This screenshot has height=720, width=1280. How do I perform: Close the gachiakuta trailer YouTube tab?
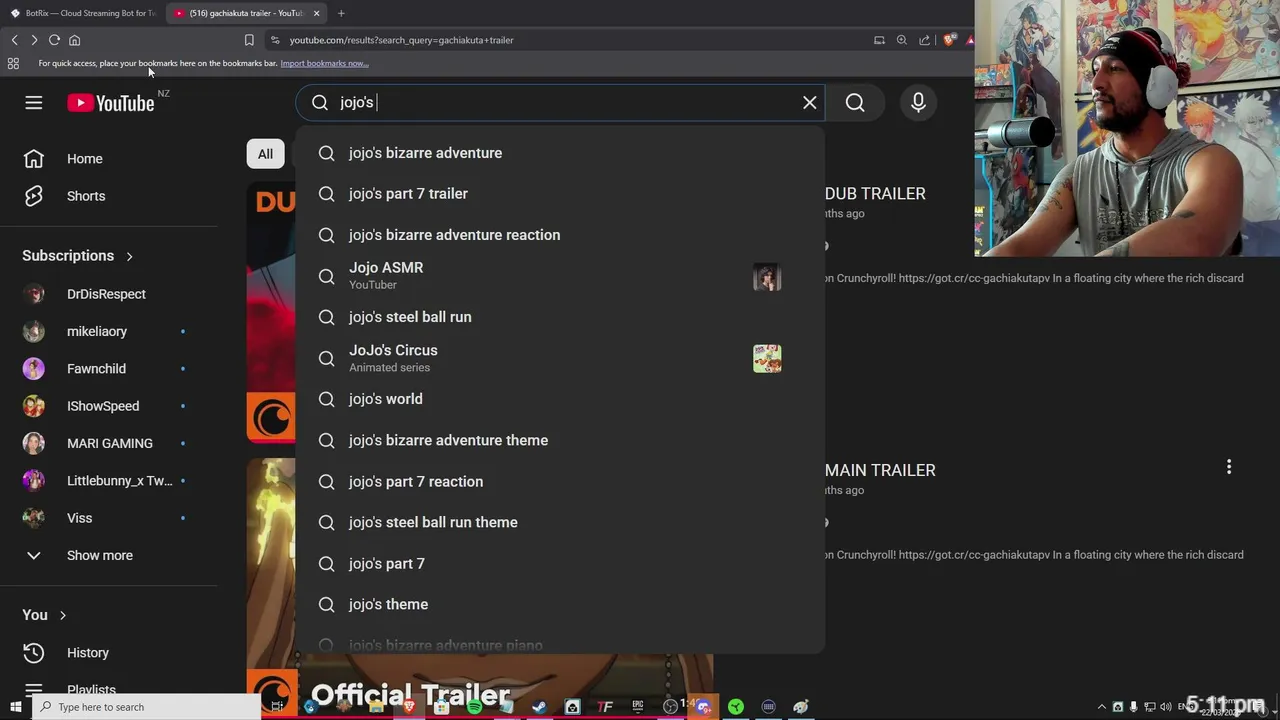pyautogui.click(x=316, y=13)
